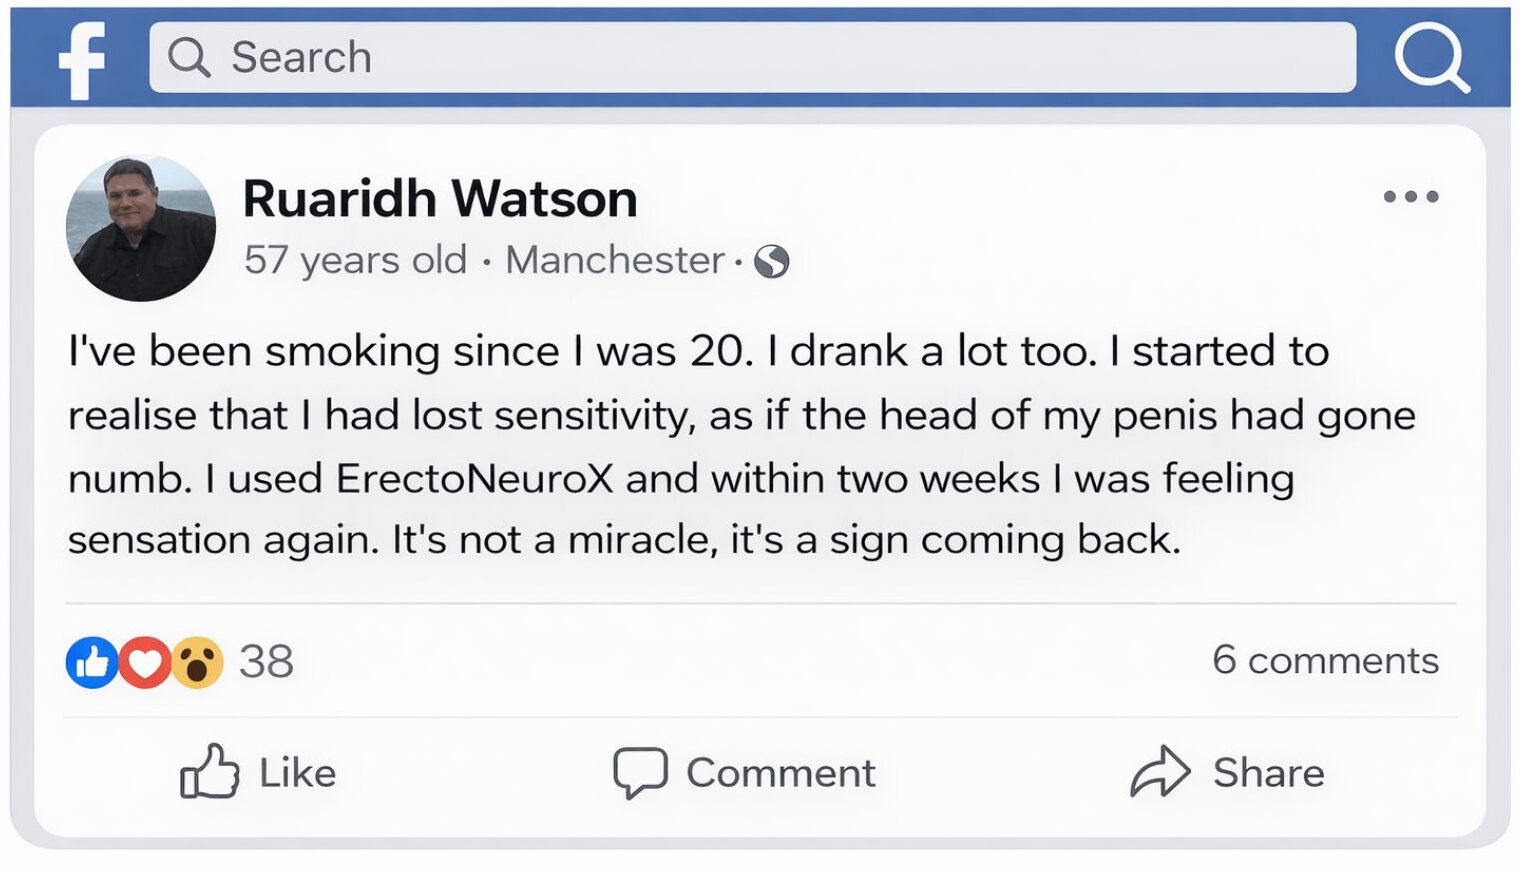Click the Comment speech bubble icon
The width and height of the screenshot is (1520, 870).
pyautogui.click(x=640, y=772)
